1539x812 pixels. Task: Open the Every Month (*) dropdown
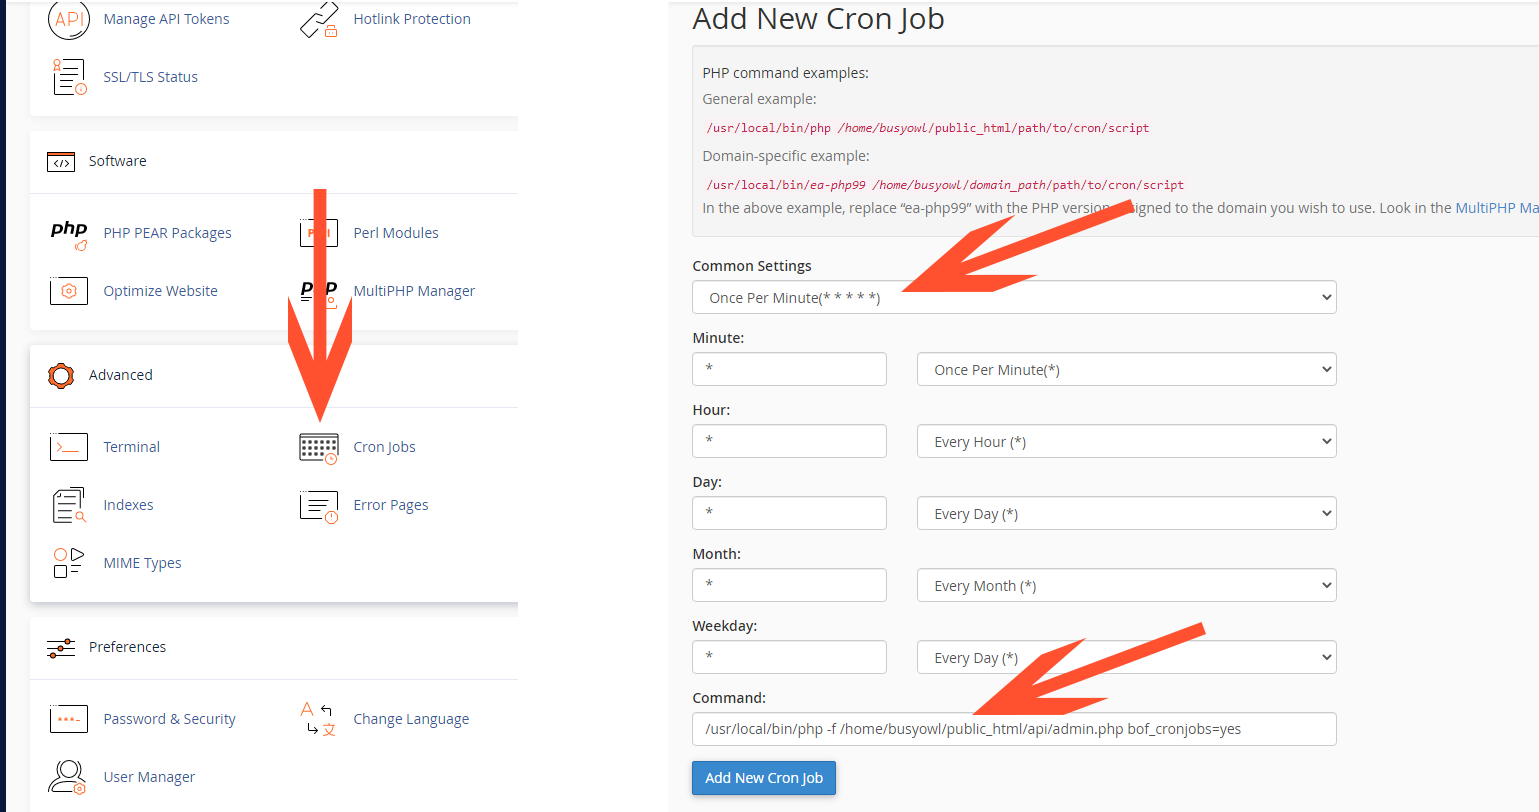(1127, 585)
